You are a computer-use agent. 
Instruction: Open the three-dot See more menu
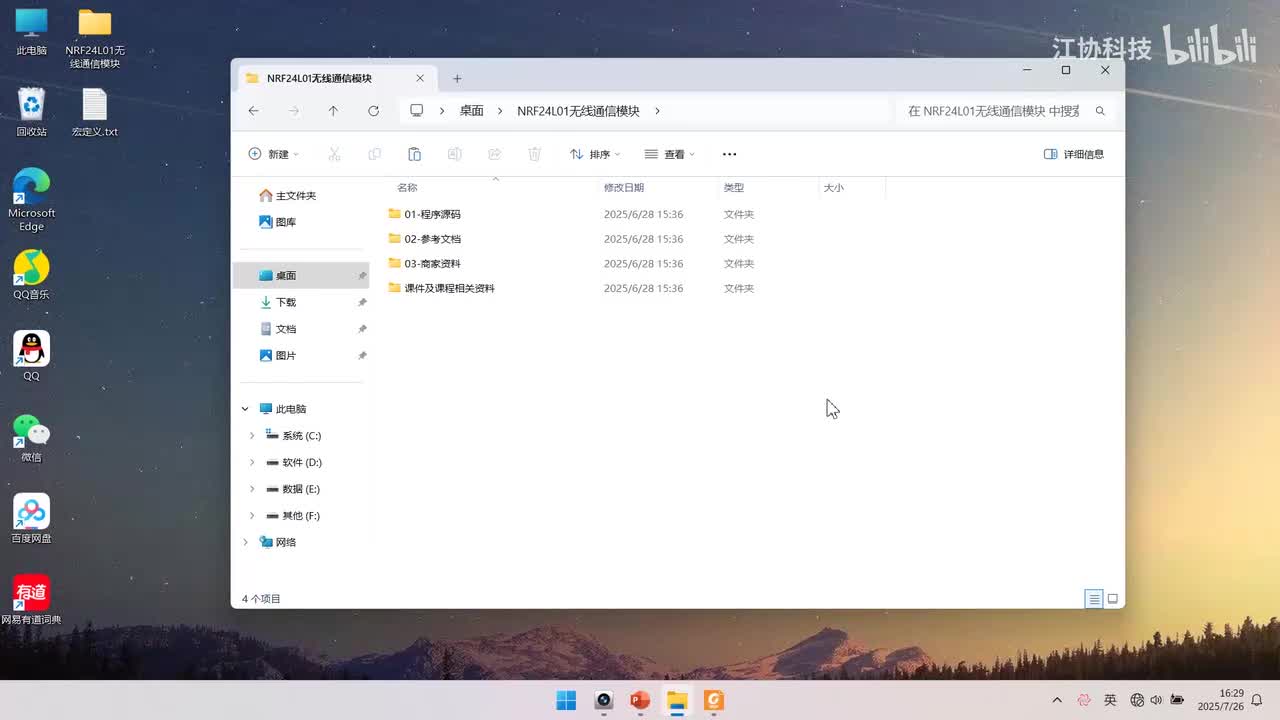point(729,154)
